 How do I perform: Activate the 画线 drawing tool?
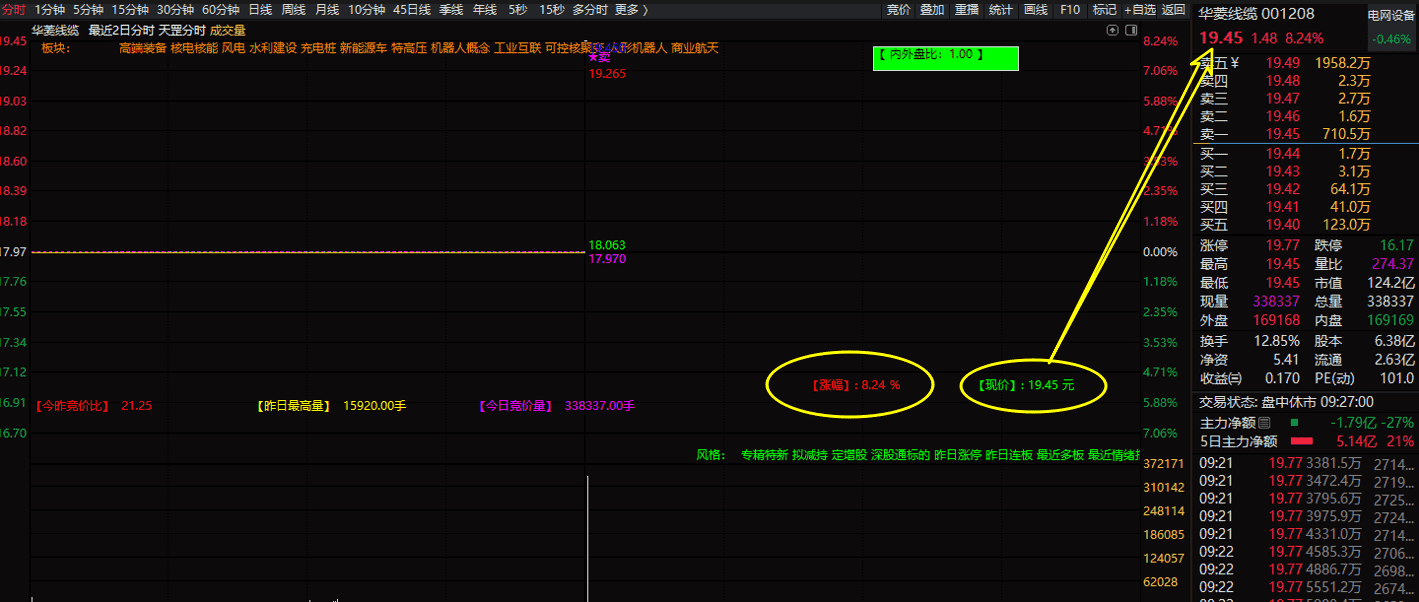tap(1036, 10)
